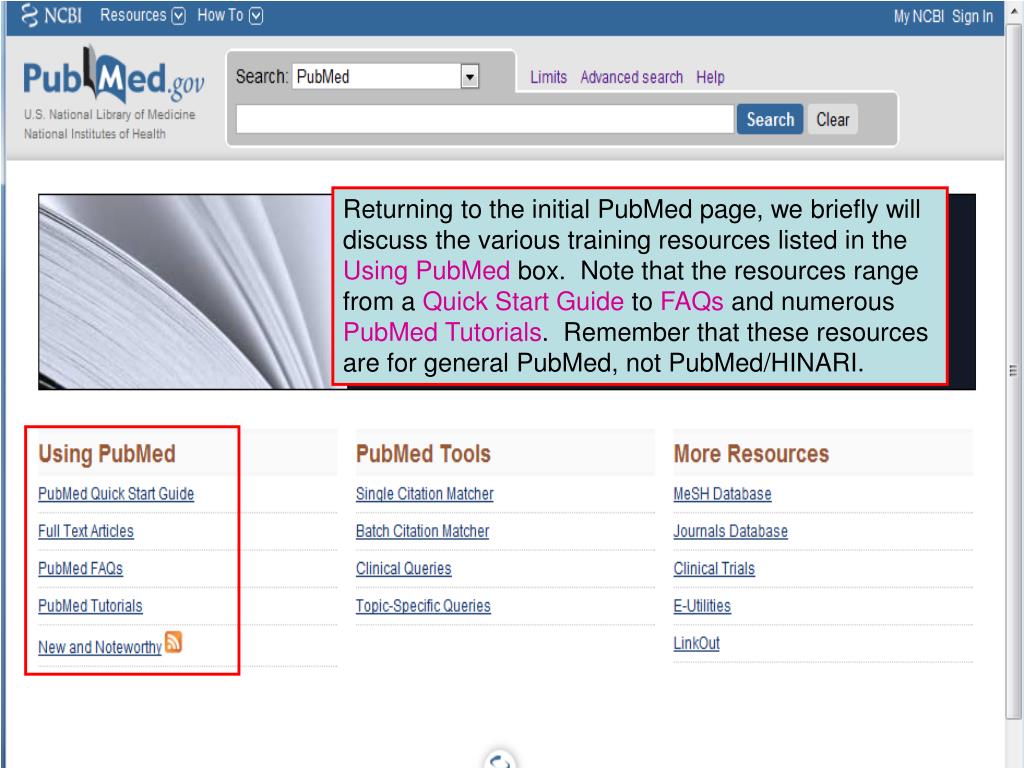
Task: Open the Search database dropdown arrow
Action: pos(470,77)
